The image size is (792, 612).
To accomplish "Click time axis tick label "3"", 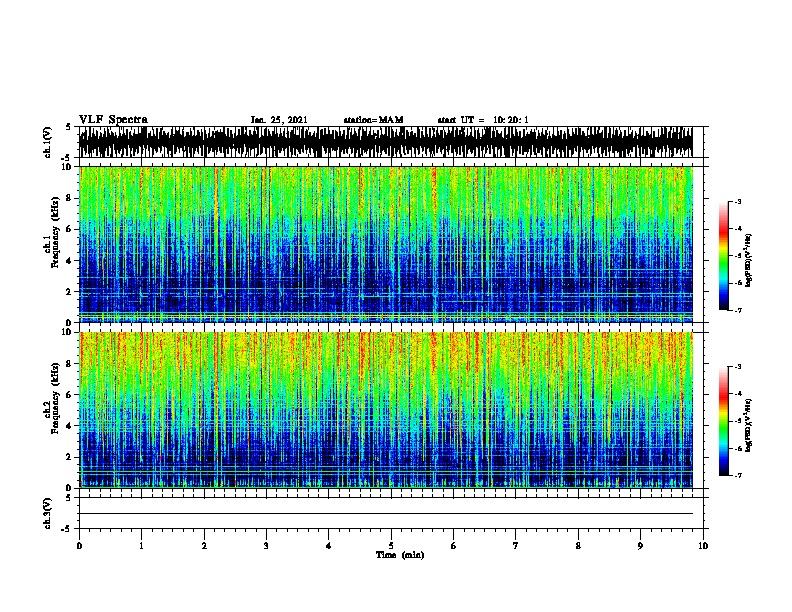I will [x=266, y=546].
